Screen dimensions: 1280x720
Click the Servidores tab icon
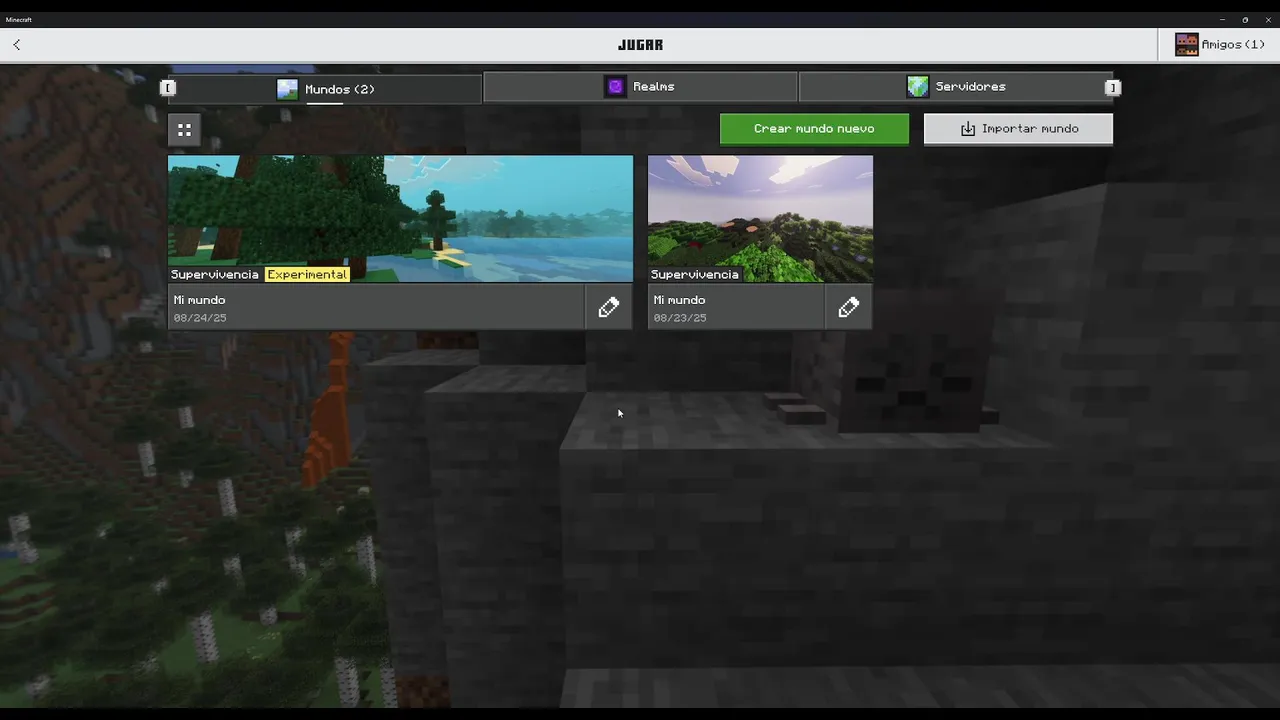tap(917, 87)
